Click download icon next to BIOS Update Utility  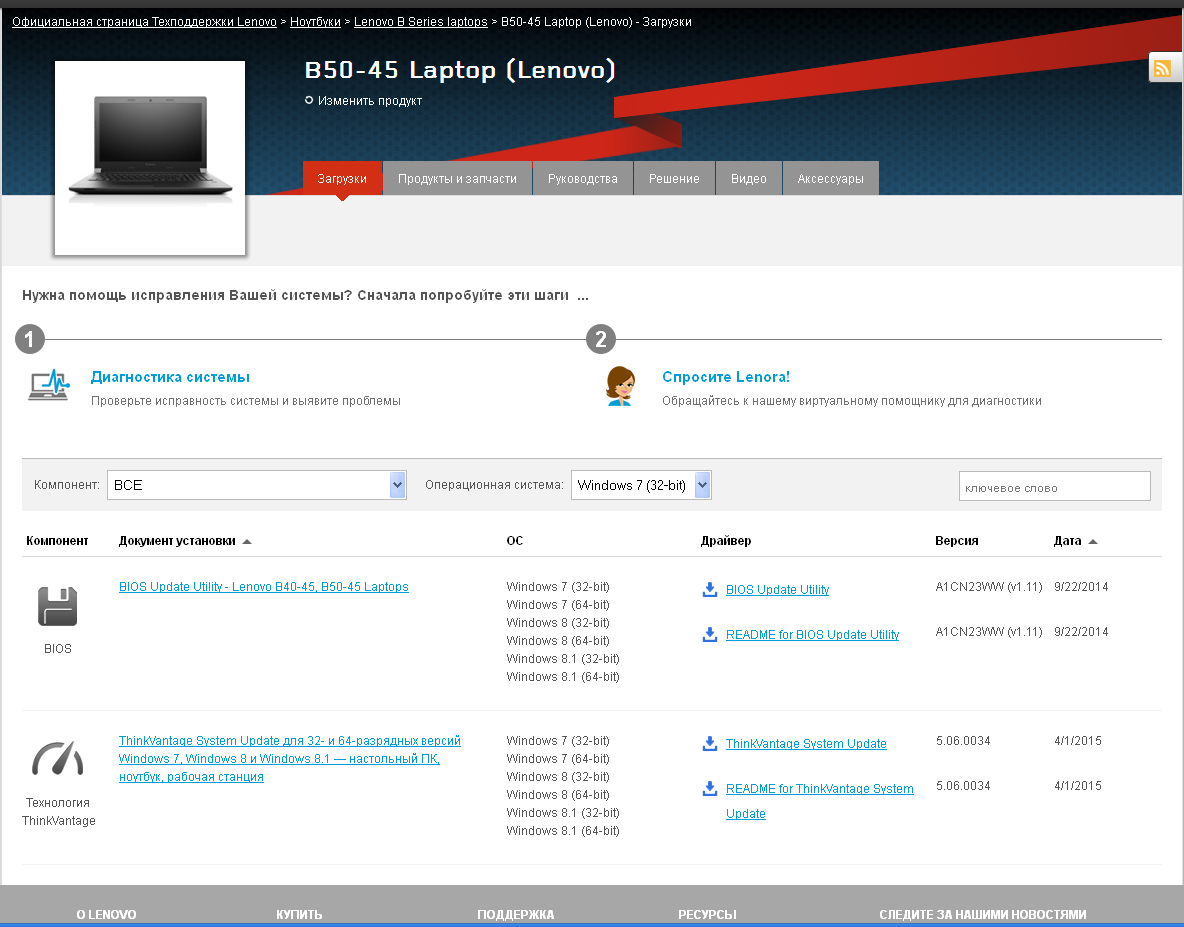click(x=710, y=590)
